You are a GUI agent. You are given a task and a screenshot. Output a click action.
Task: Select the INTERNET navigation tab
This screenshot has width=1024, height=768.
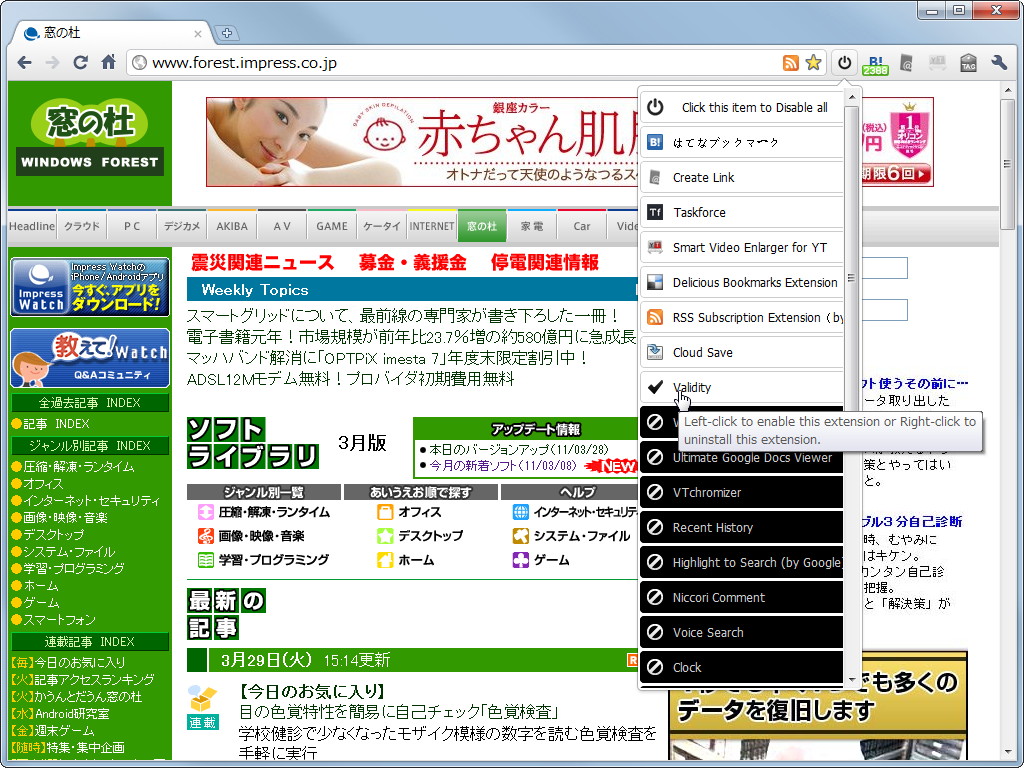click(431, 225)
